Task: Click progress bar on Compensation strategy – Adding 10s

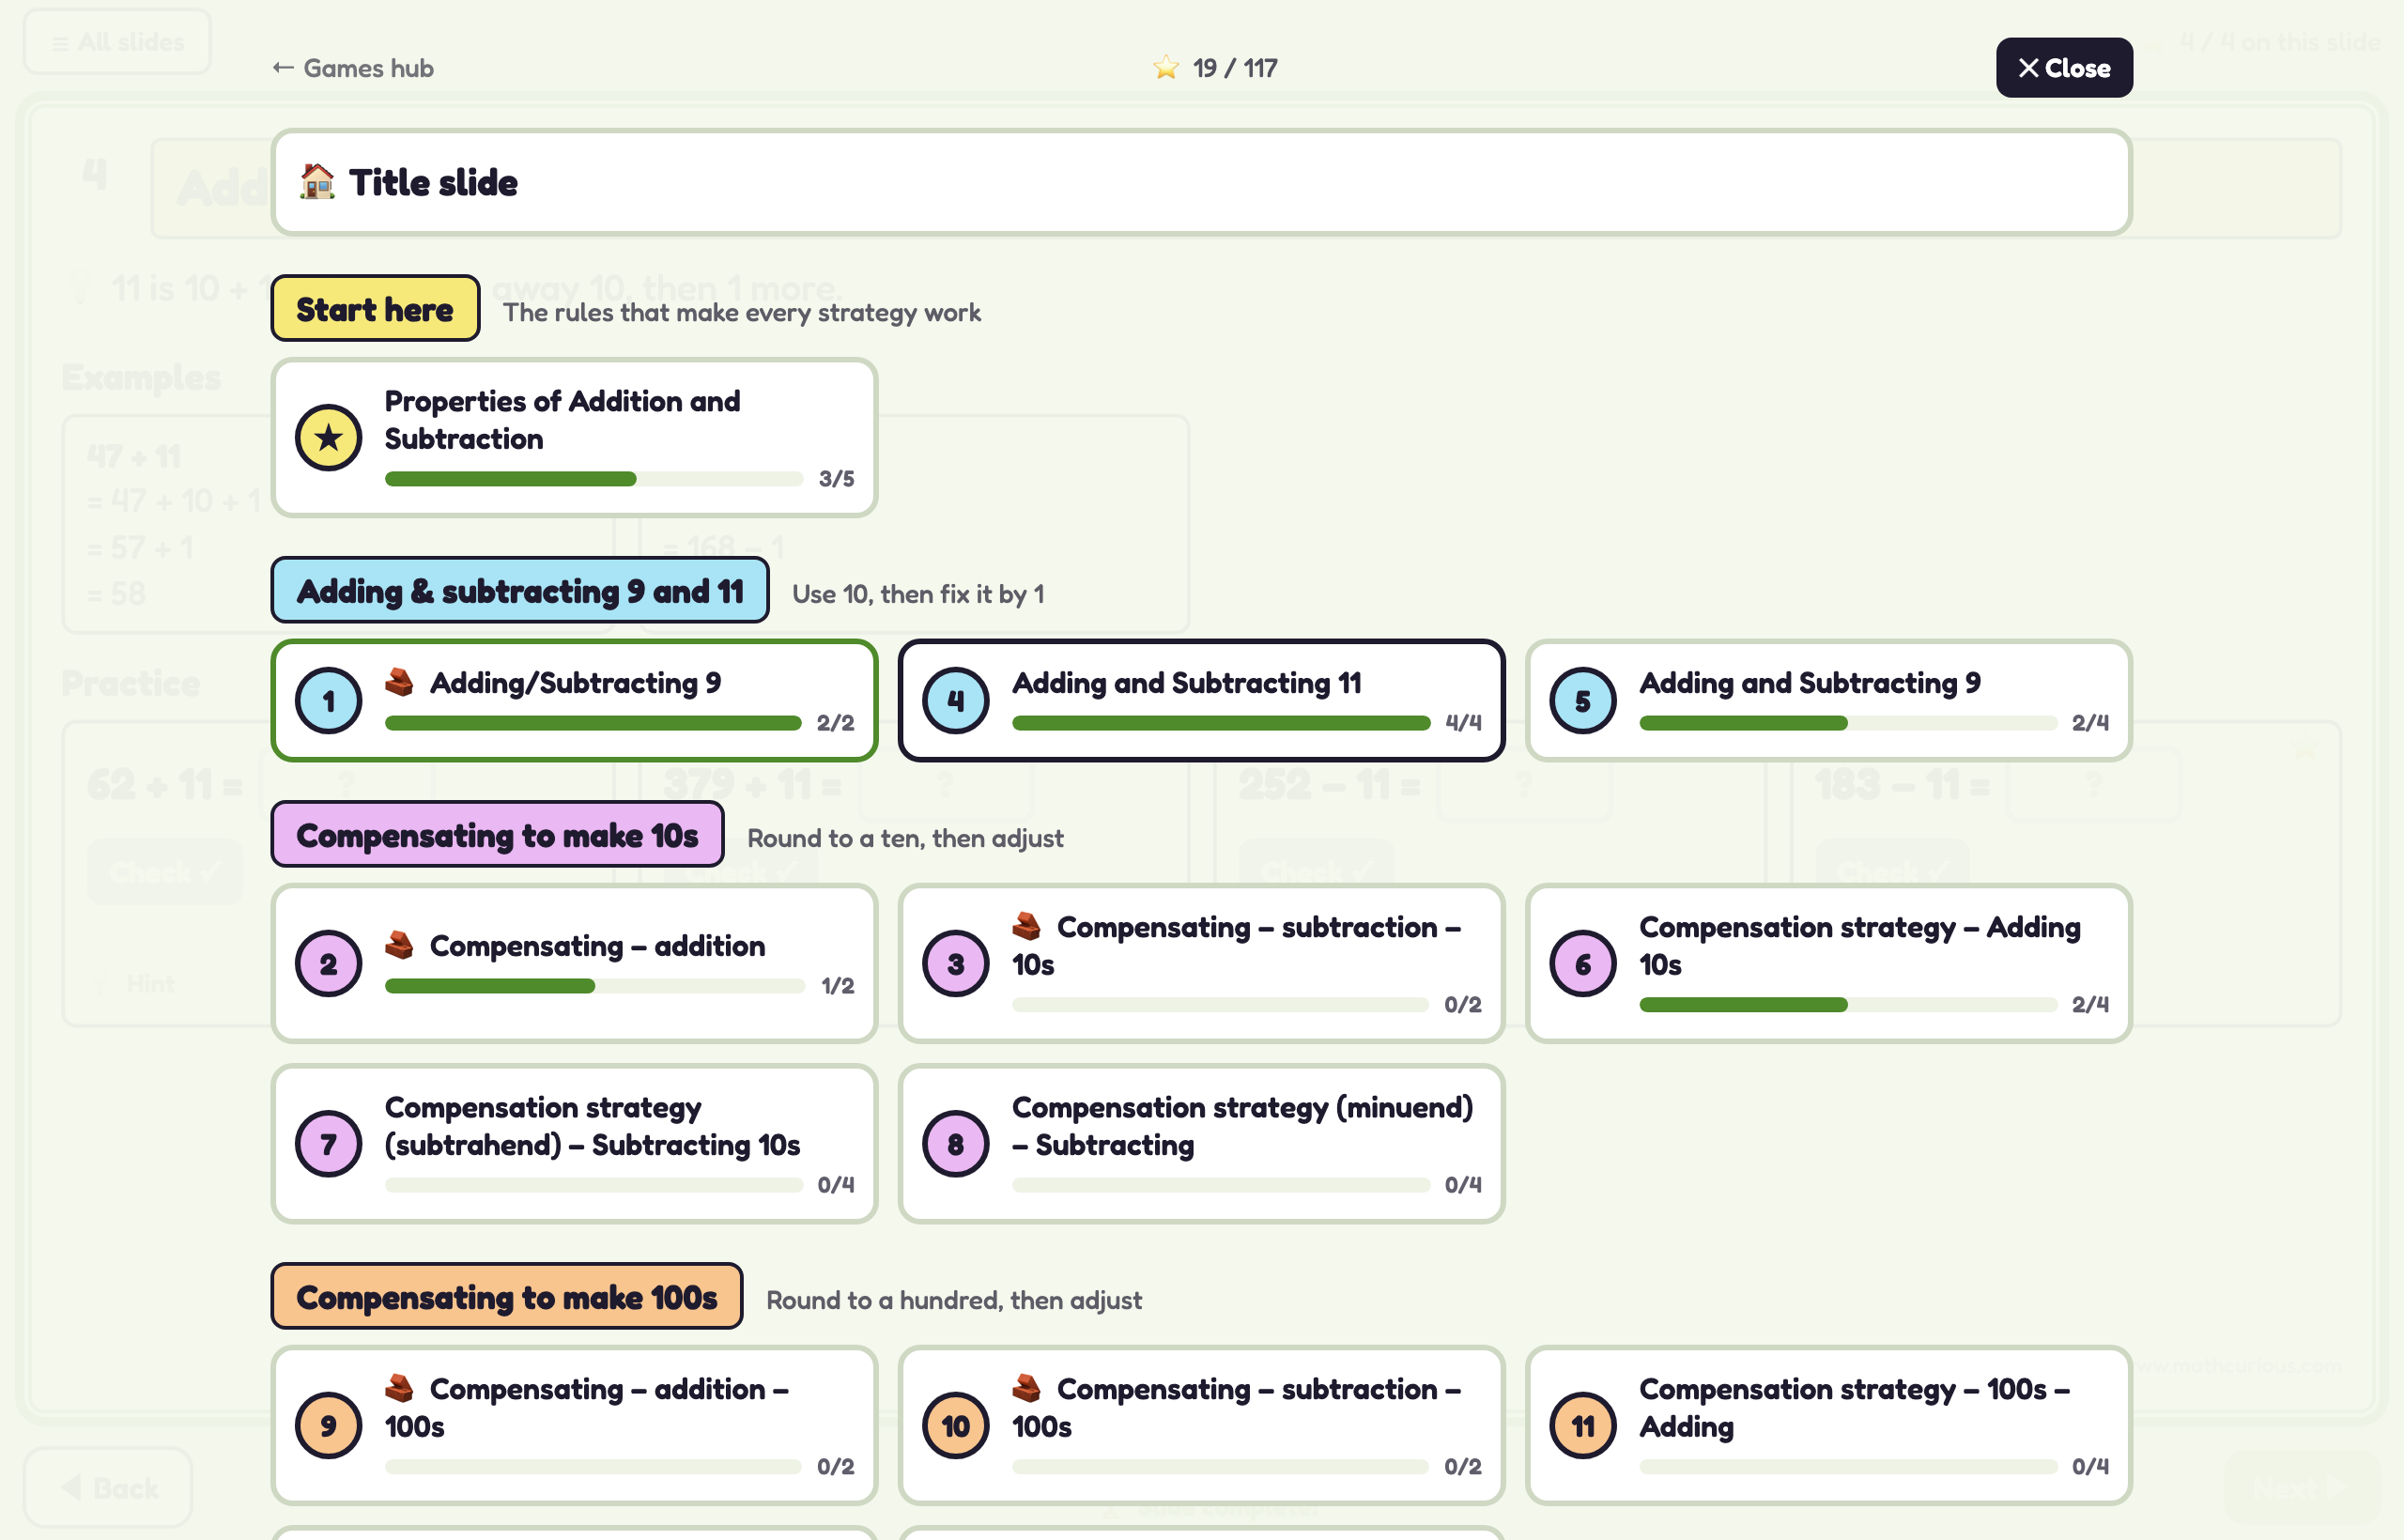Action: (1848, 1005)
